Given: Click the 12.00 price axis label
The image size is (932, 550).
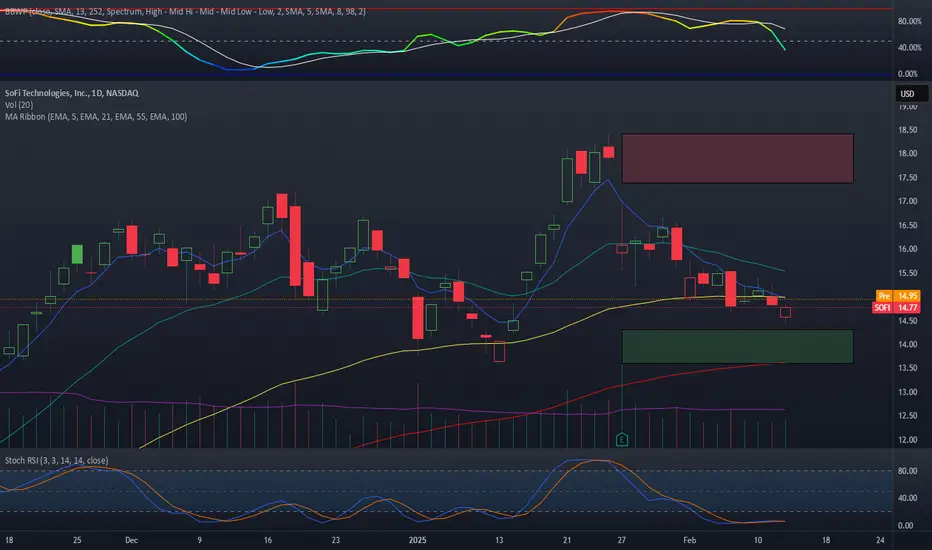Looking at the screenshot, I should [908, 440].
